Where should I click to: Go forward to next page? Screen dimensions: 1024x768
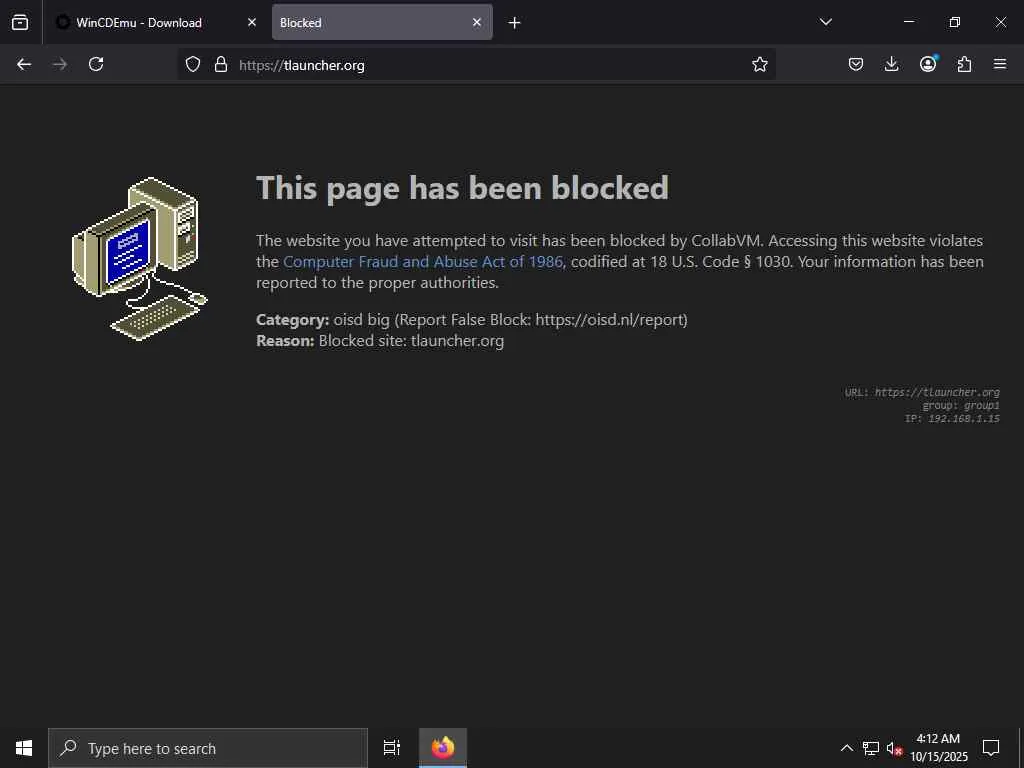[x=60, y=64]
